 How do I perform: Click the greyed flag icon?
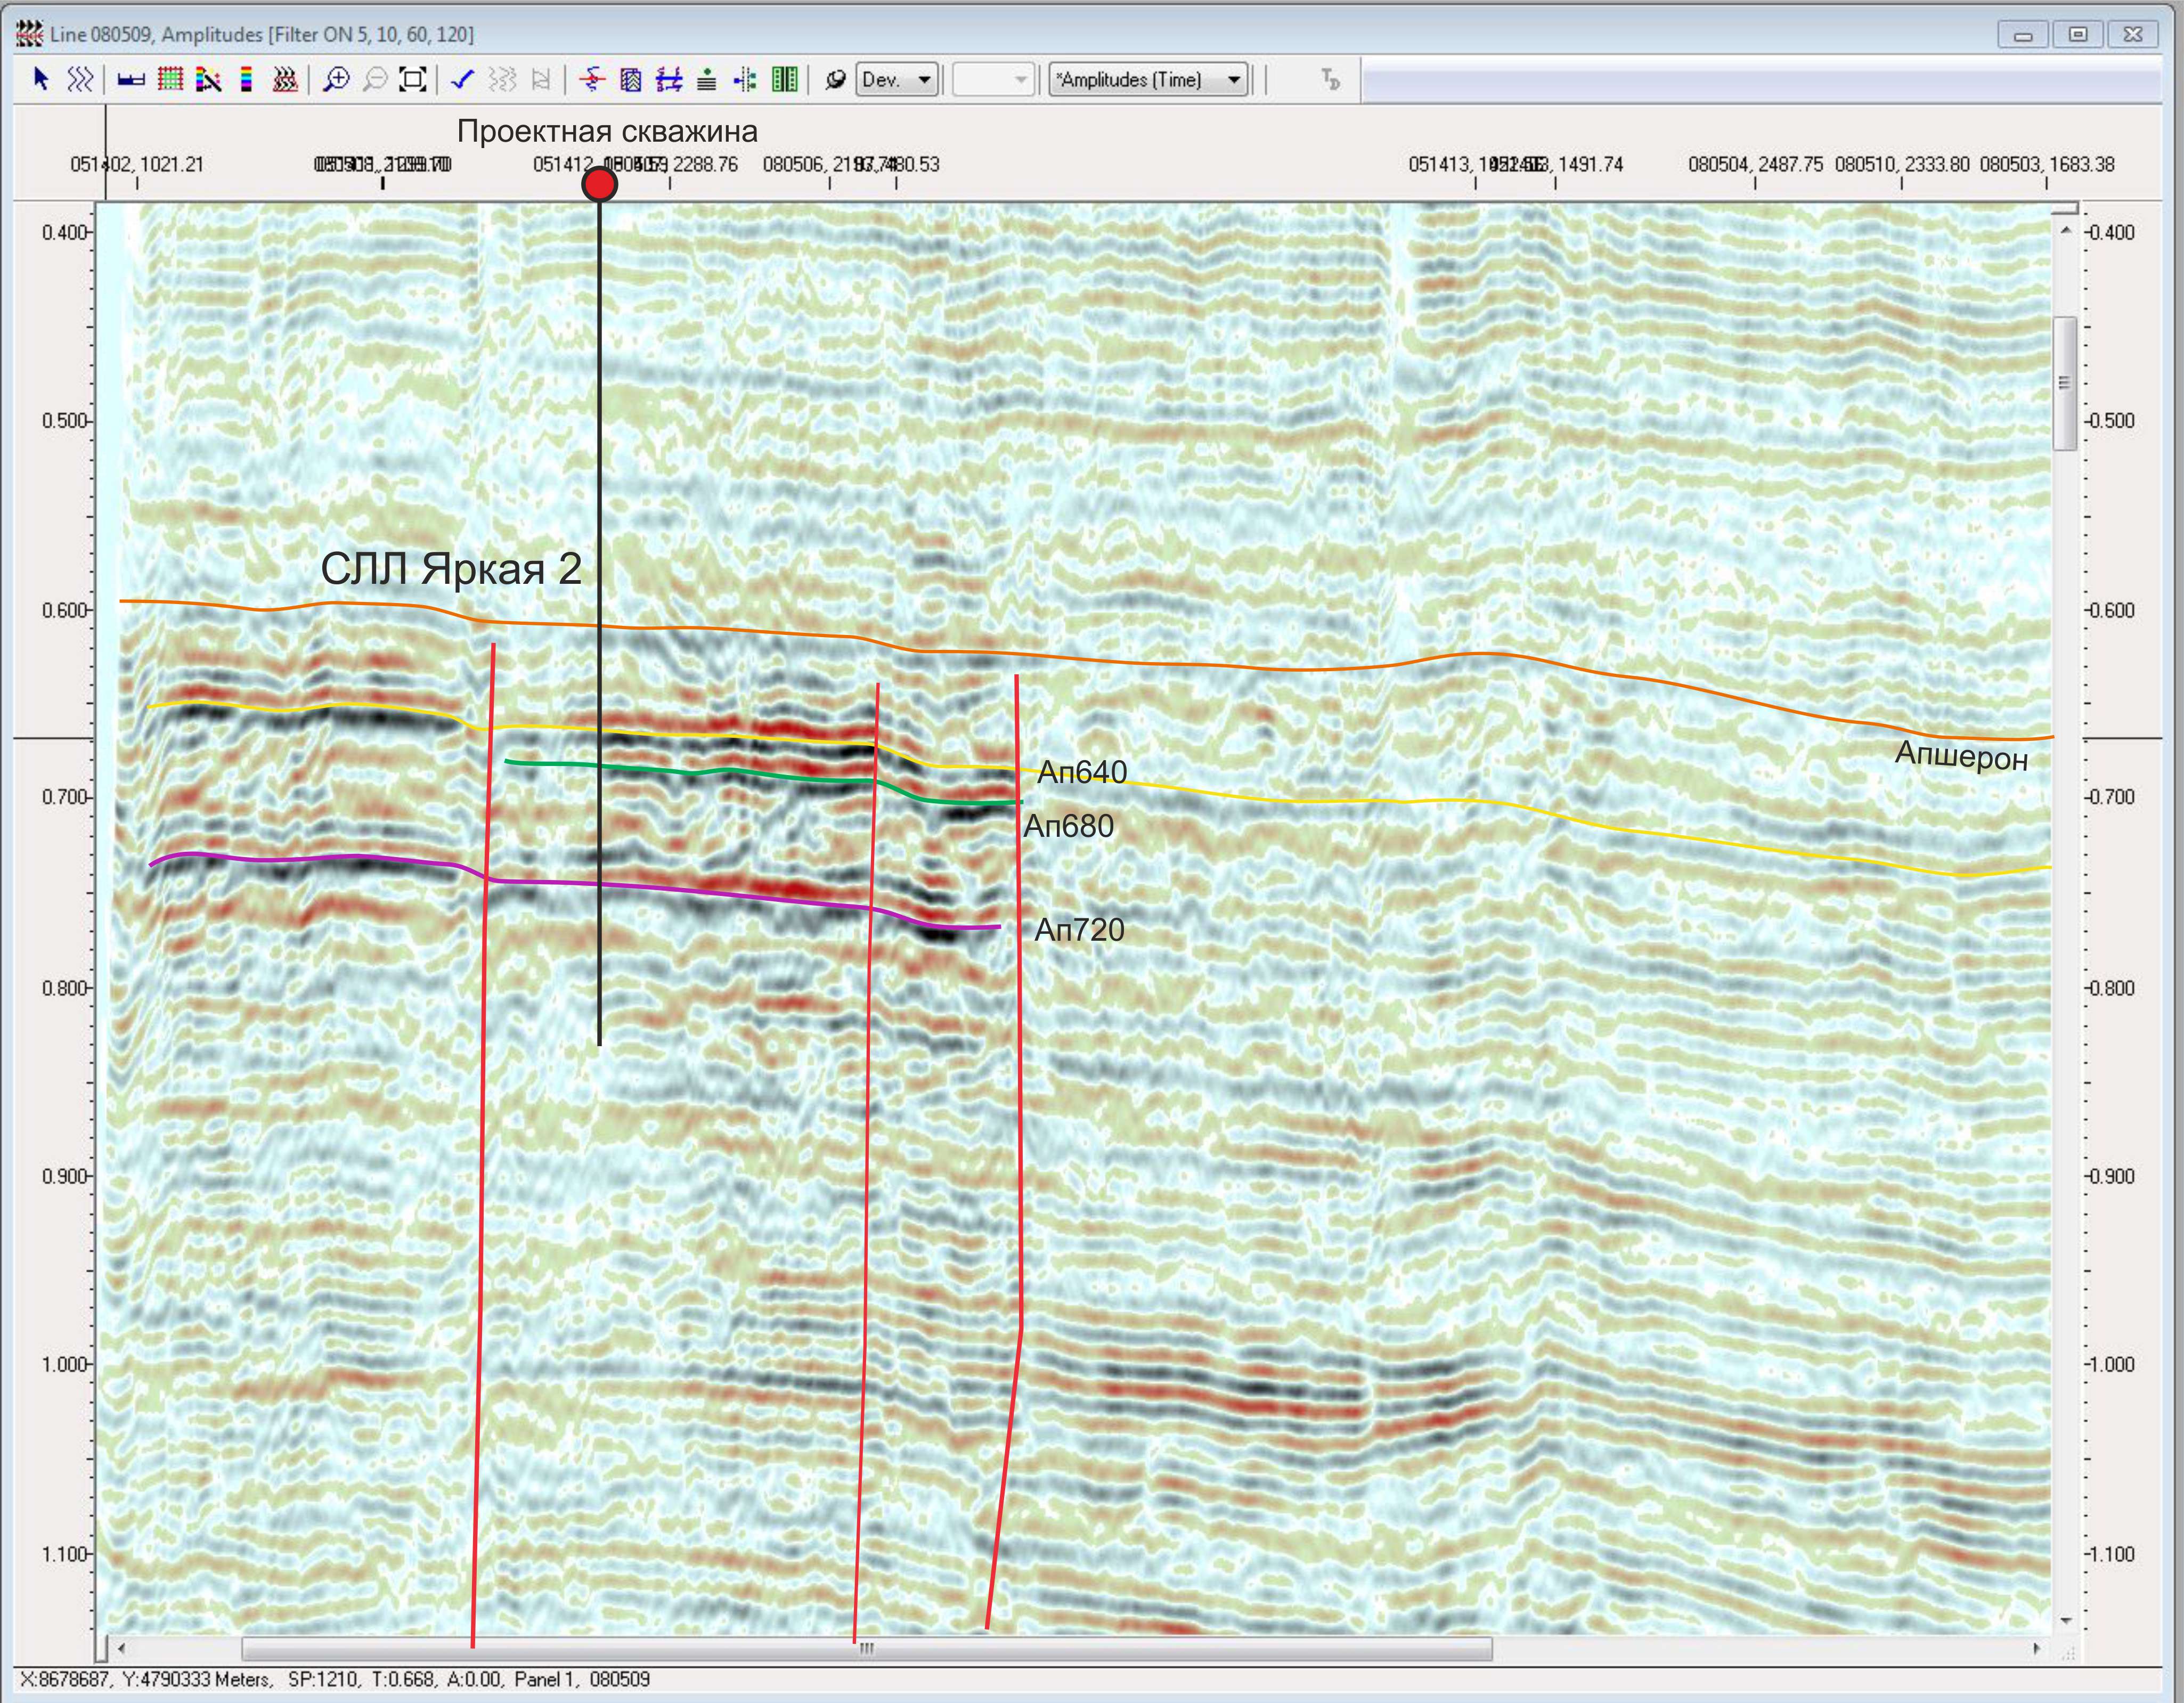541,79
